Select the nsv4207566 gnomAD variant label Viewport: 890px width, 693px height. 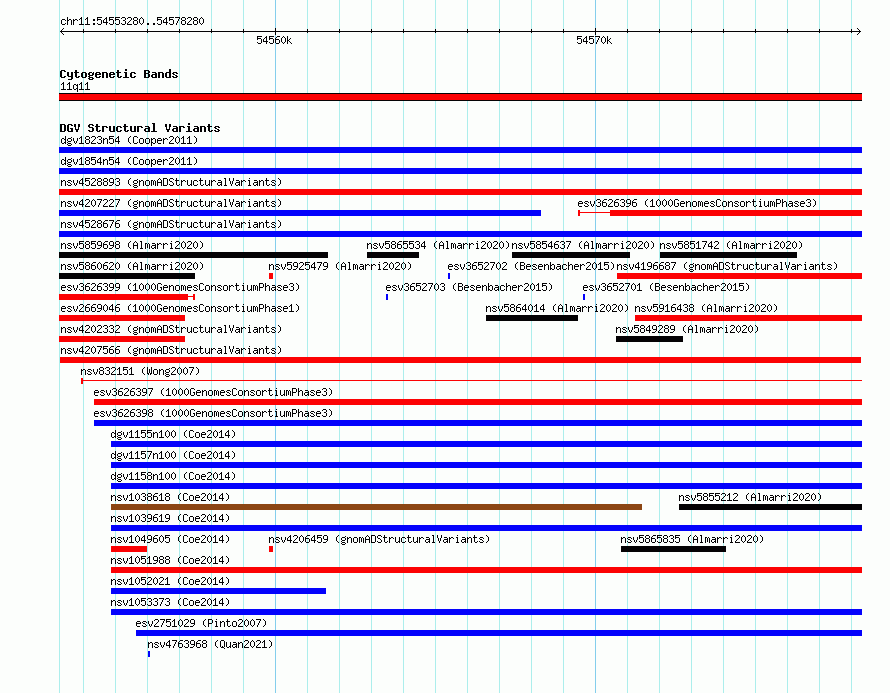[x=171, y=350]
